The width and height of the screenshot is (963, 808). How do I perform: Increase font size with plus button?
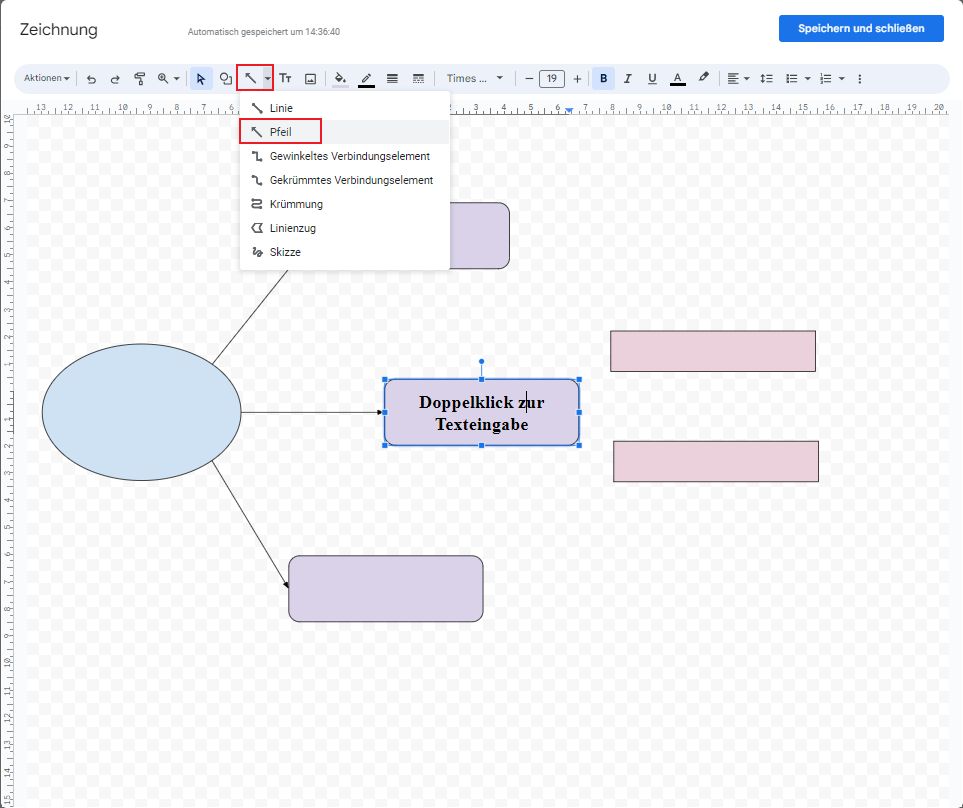[x=577, y=79]
